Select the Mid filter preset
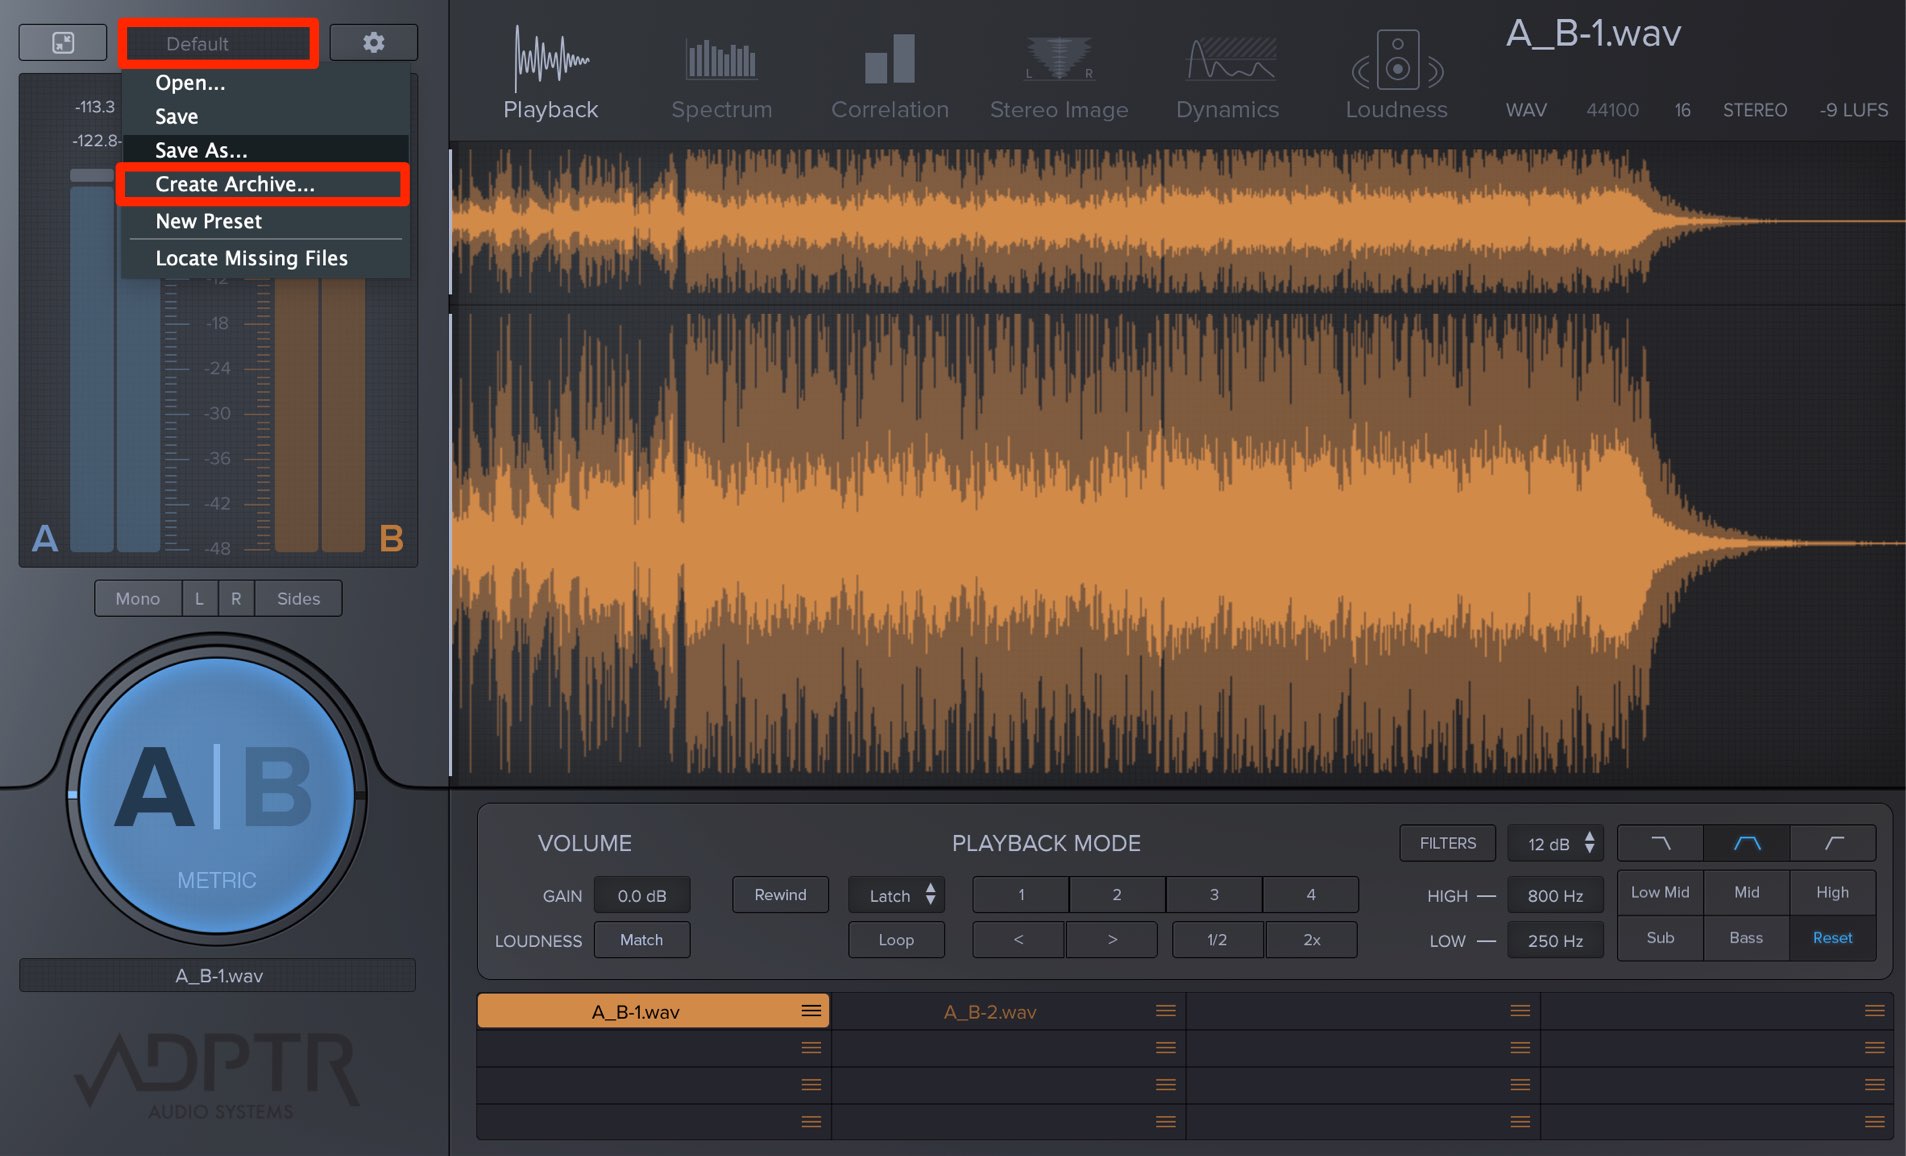The height and width of the screenshot is (1156, 1906). (1747, 892)
